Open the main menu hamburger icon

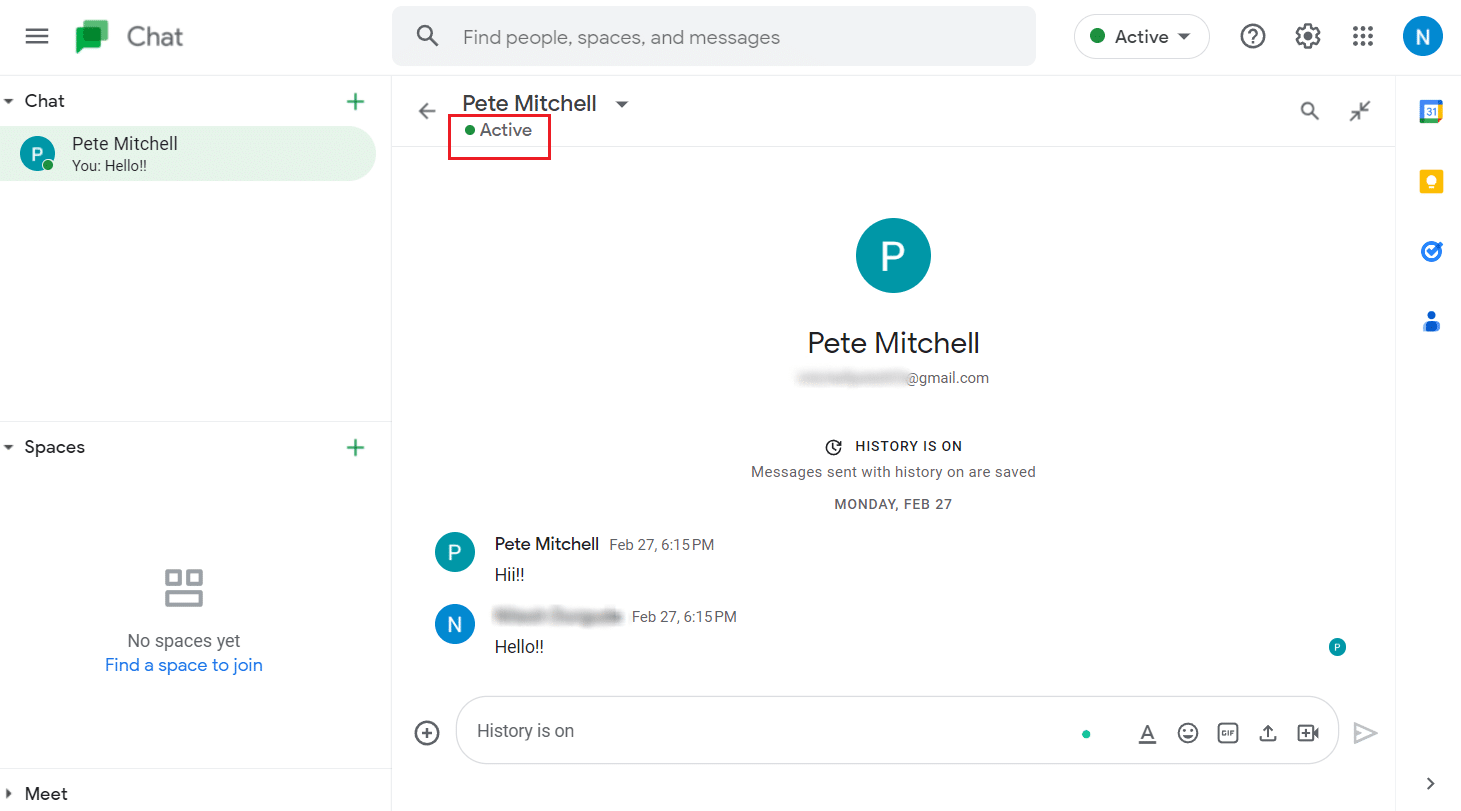point(37,36)
